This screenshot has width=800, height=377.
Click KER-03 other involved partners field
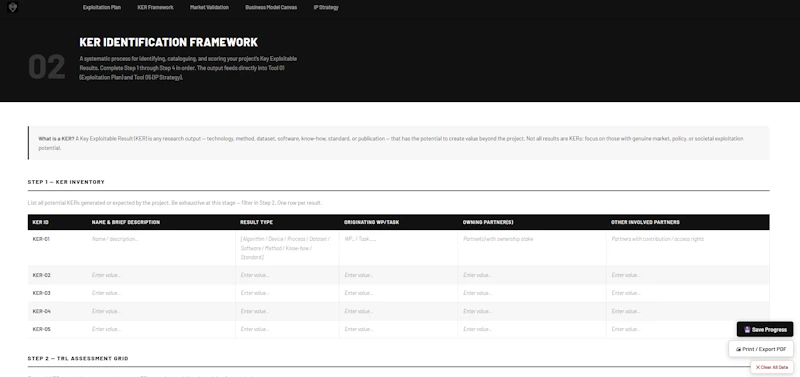(688, 293)
